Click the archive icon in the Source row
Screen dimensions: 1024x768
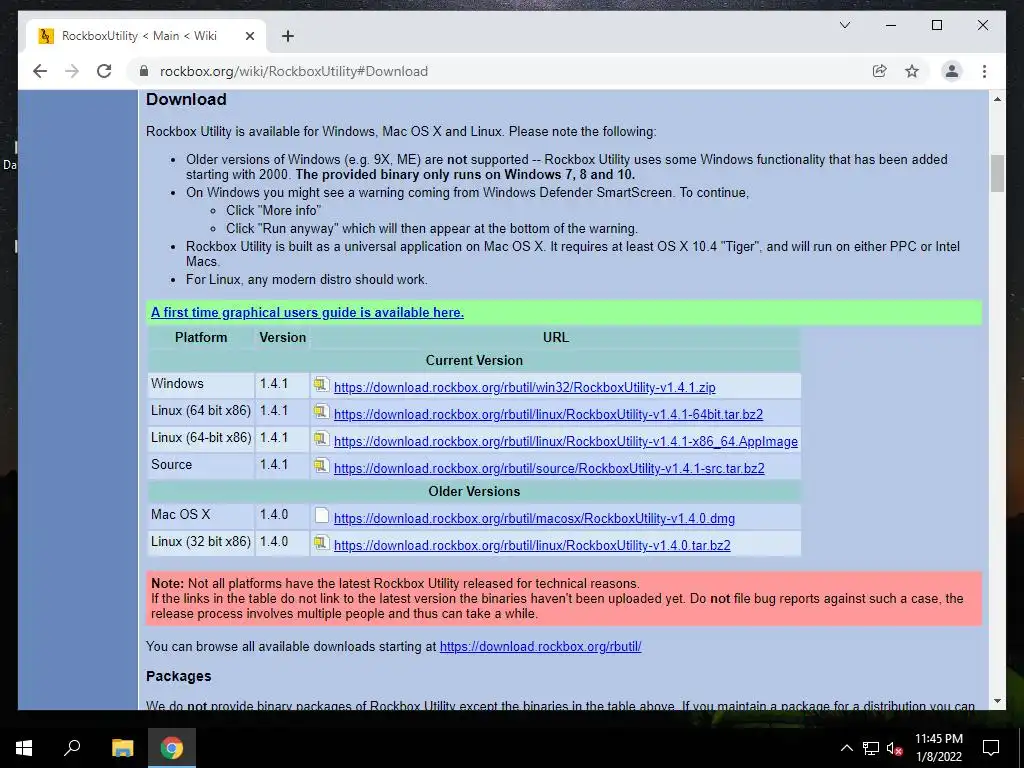coord(321,466)
